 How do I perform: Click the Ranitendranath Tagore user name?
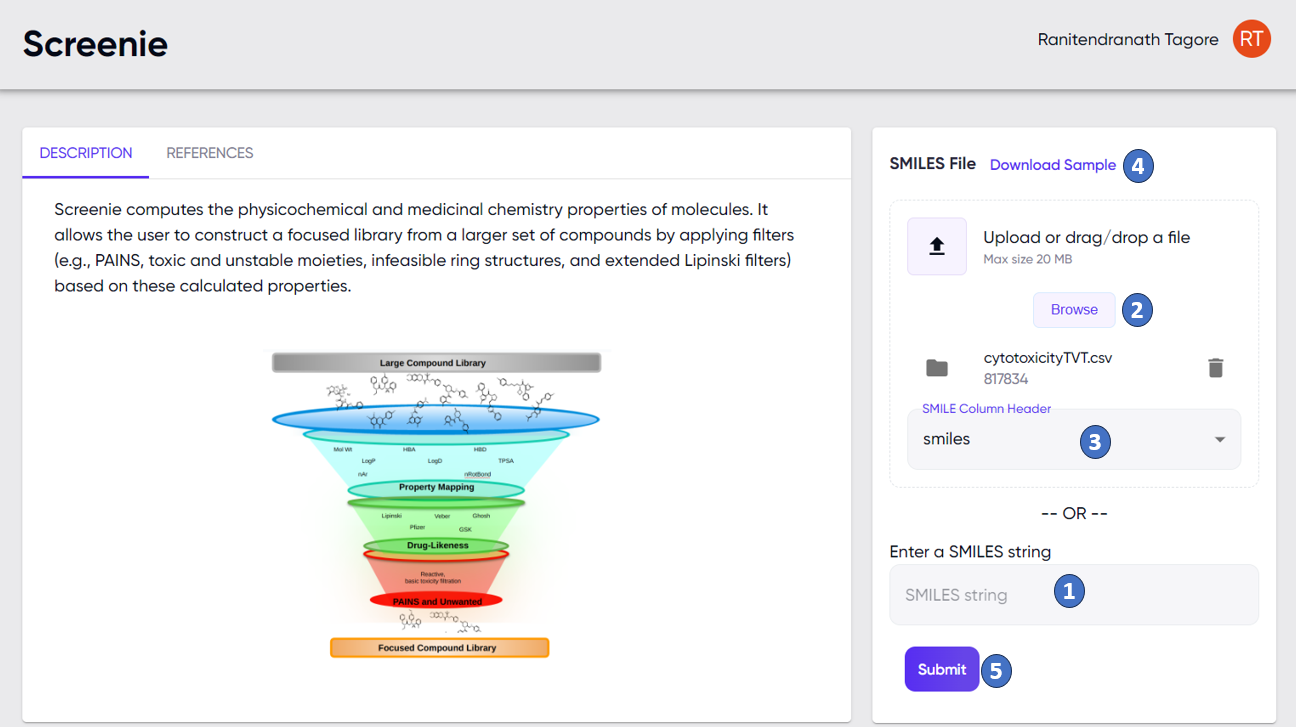(1128, 40)
